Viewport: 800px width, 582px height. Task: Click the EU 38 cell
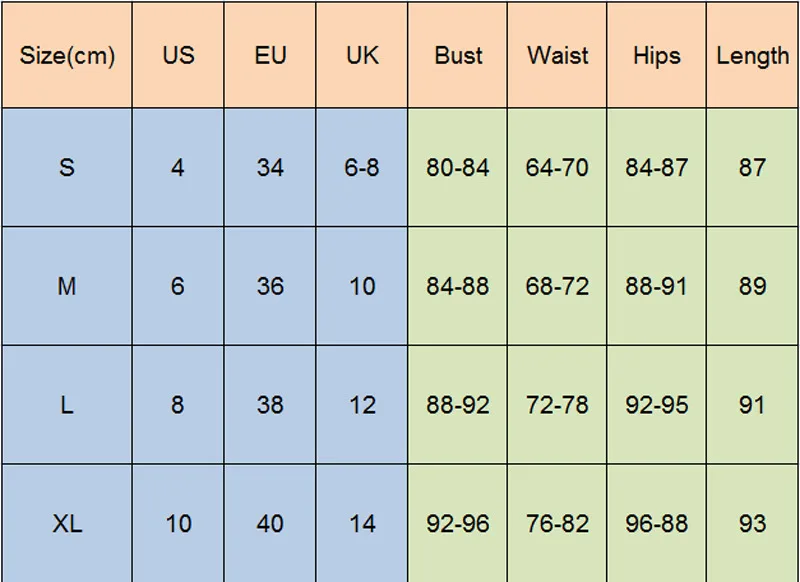pyautogui.click(x=270, y=405)
